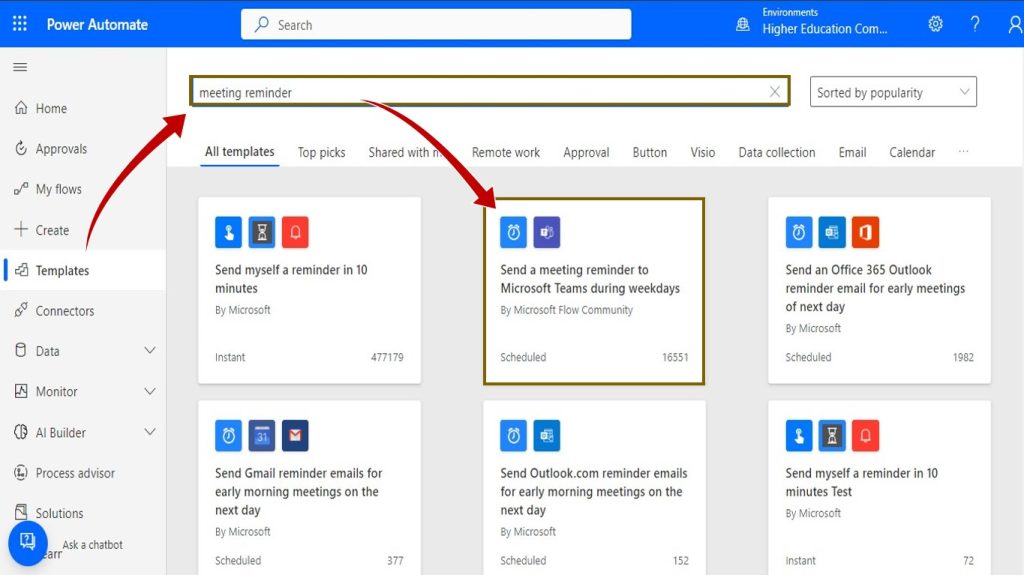This screenshot has height=575, width=1024.
Task: Expand the AI Builder section chevron
Action: (x=150, y=432)
